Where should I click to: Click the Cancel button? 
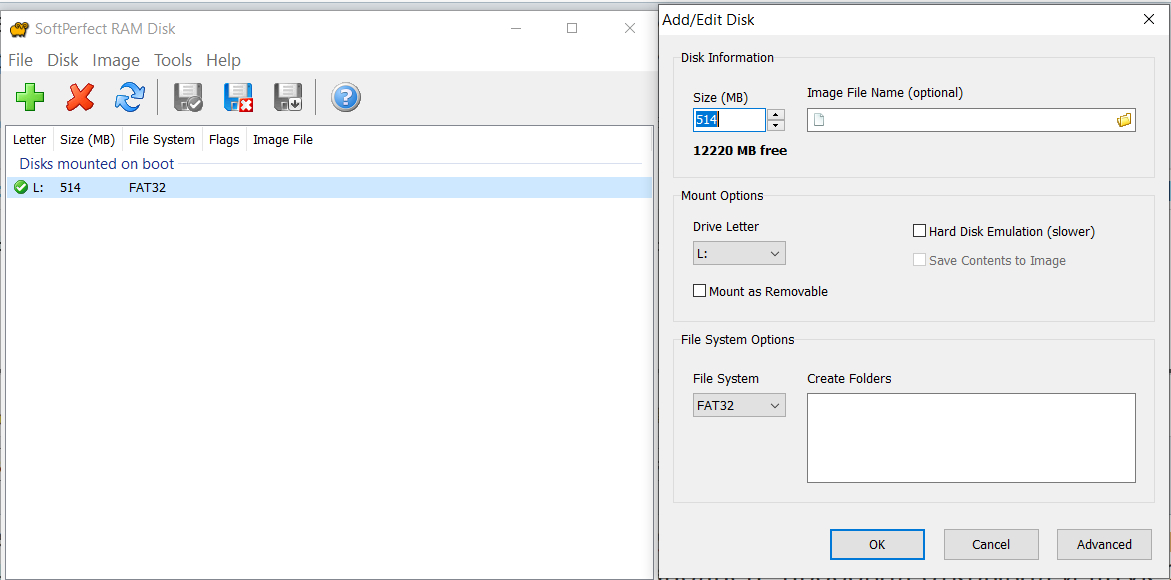(991, 544)
